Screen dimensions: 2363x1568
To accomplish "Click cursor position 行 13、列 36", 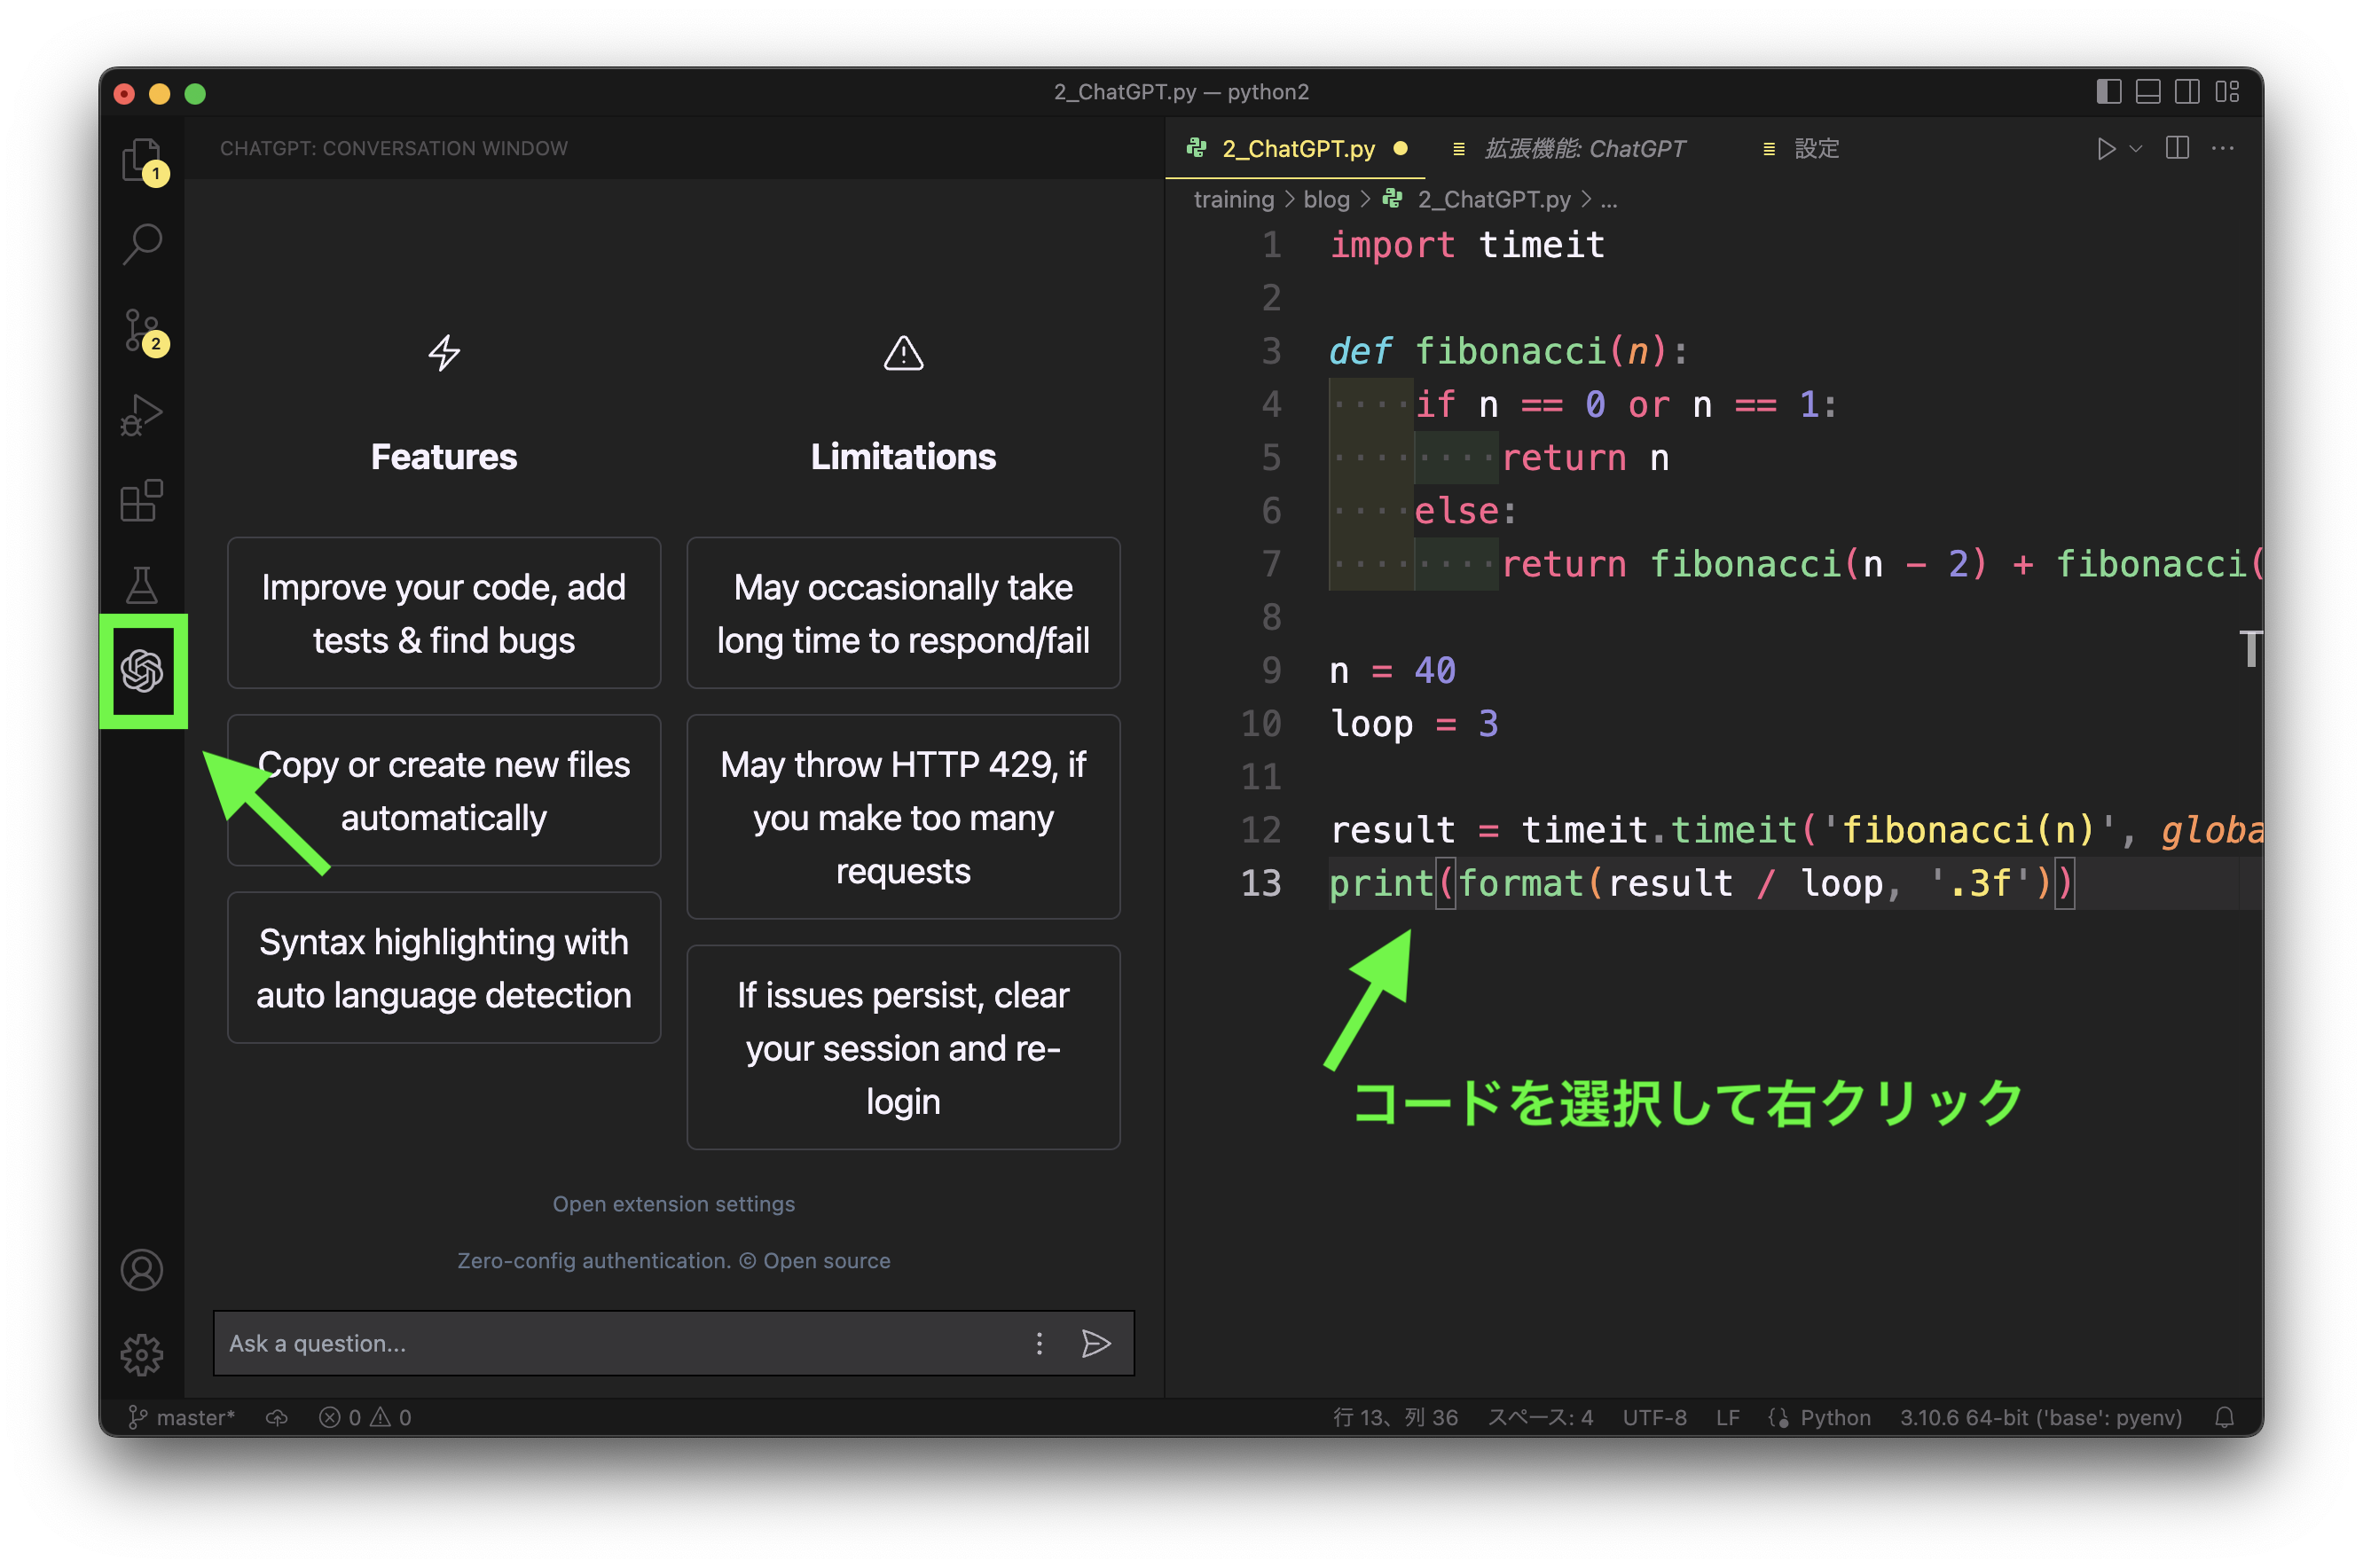I will 1395,1417.
